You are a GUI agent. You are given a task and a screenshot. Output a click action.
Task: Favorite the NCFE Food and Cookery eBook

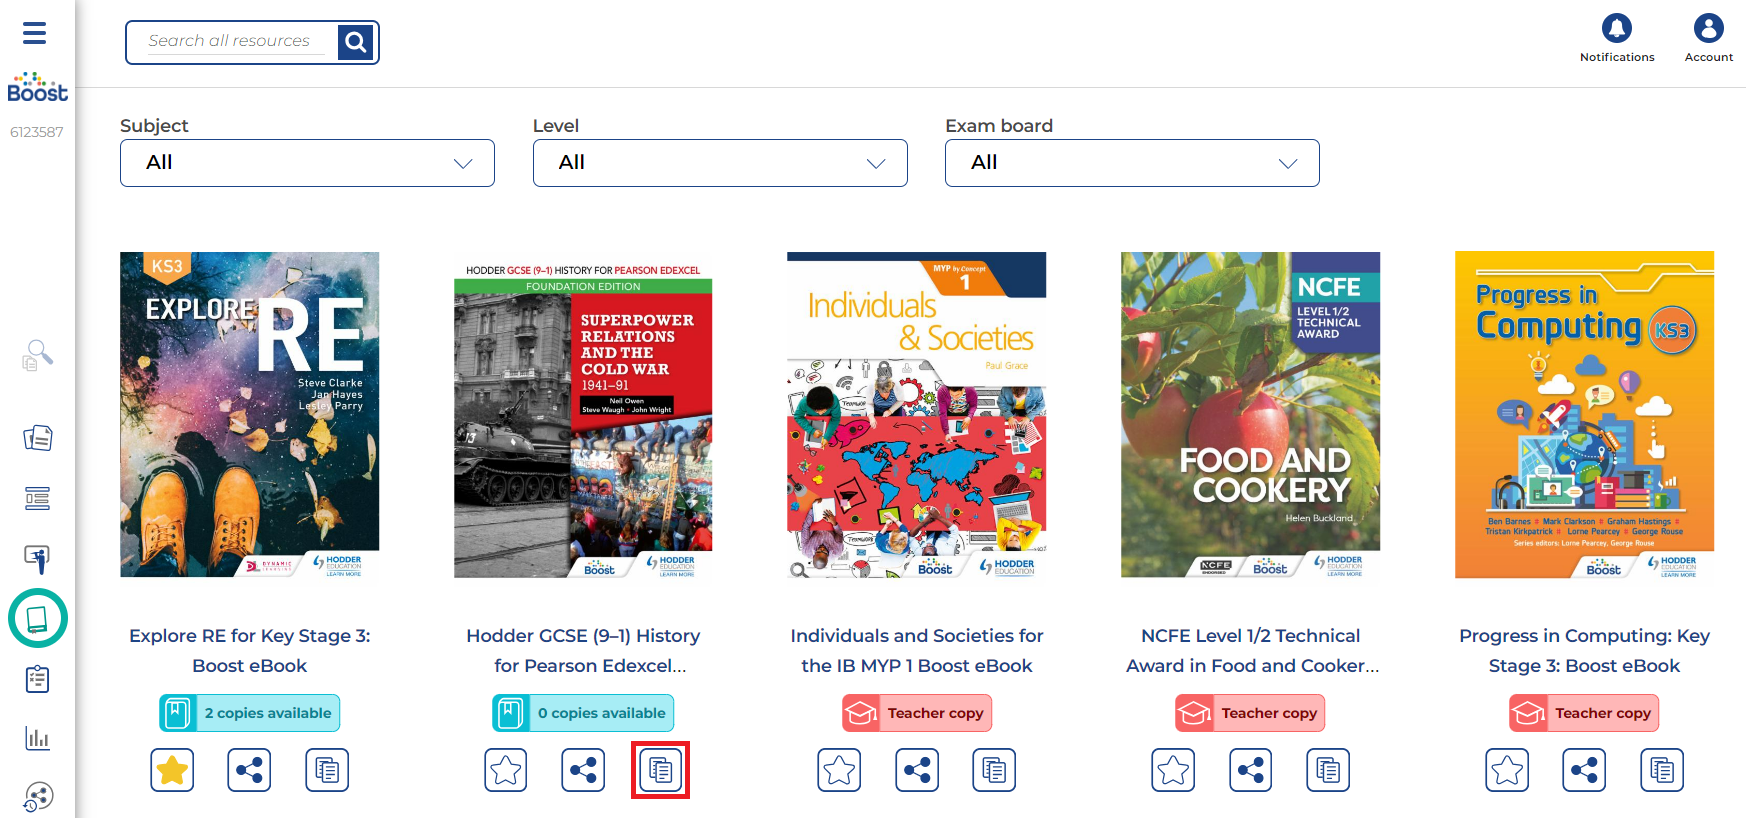[1172, 769]
